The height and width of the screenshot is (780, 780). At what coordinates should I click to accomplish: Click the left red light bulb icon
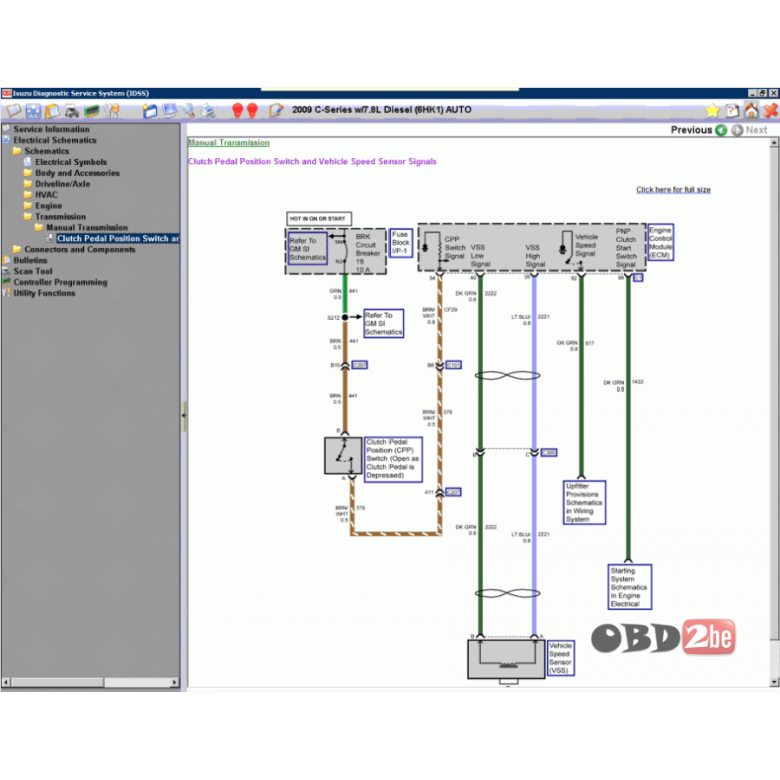click(237, 110)
